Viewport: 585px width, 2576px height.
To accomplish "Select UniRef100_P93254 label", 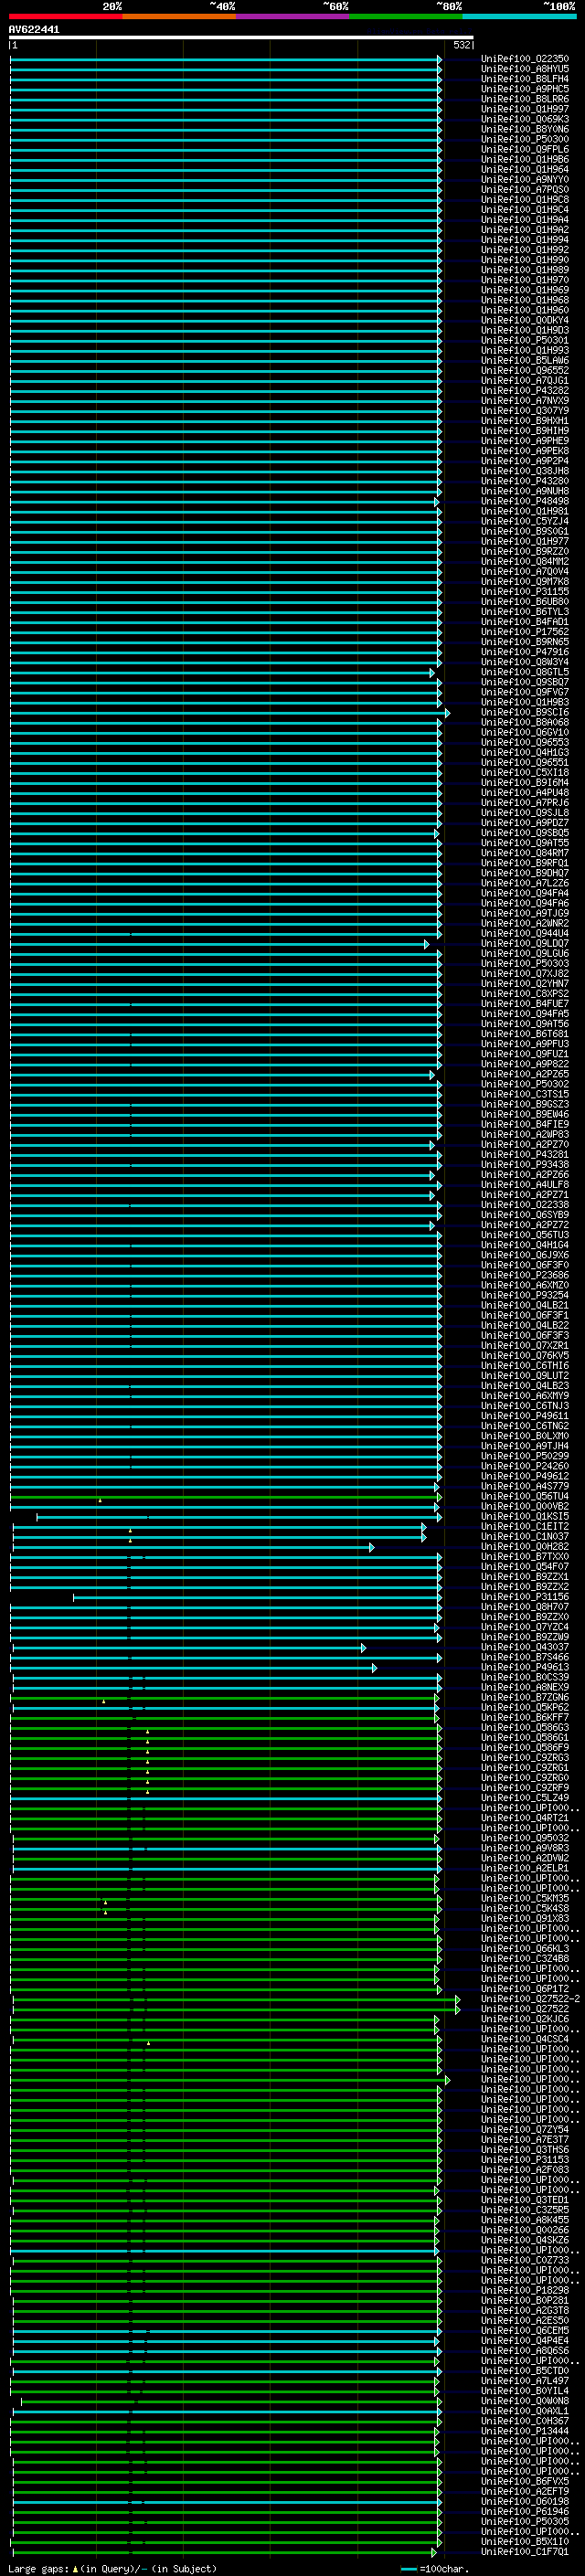I will click(525, 1295).
